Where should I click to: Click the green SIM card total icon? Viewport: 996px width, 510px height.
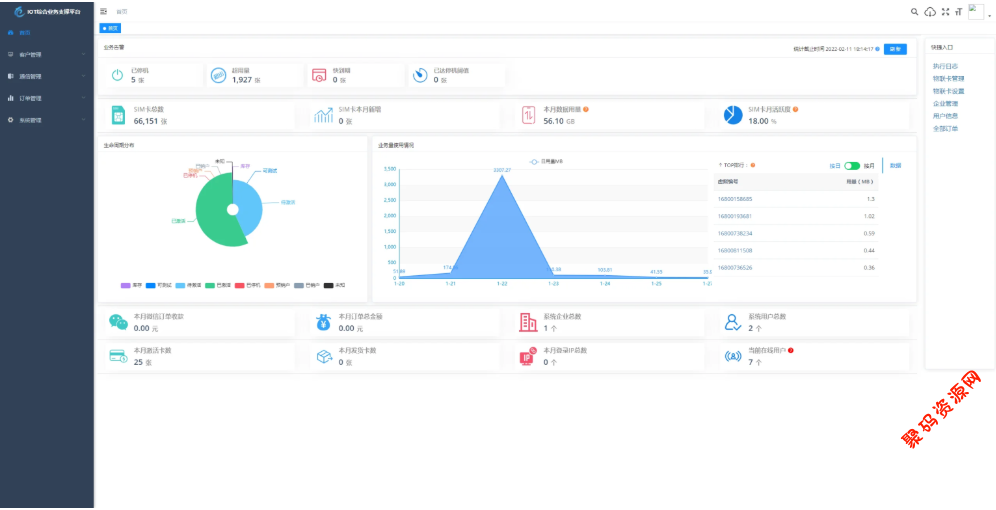point(118,116)
